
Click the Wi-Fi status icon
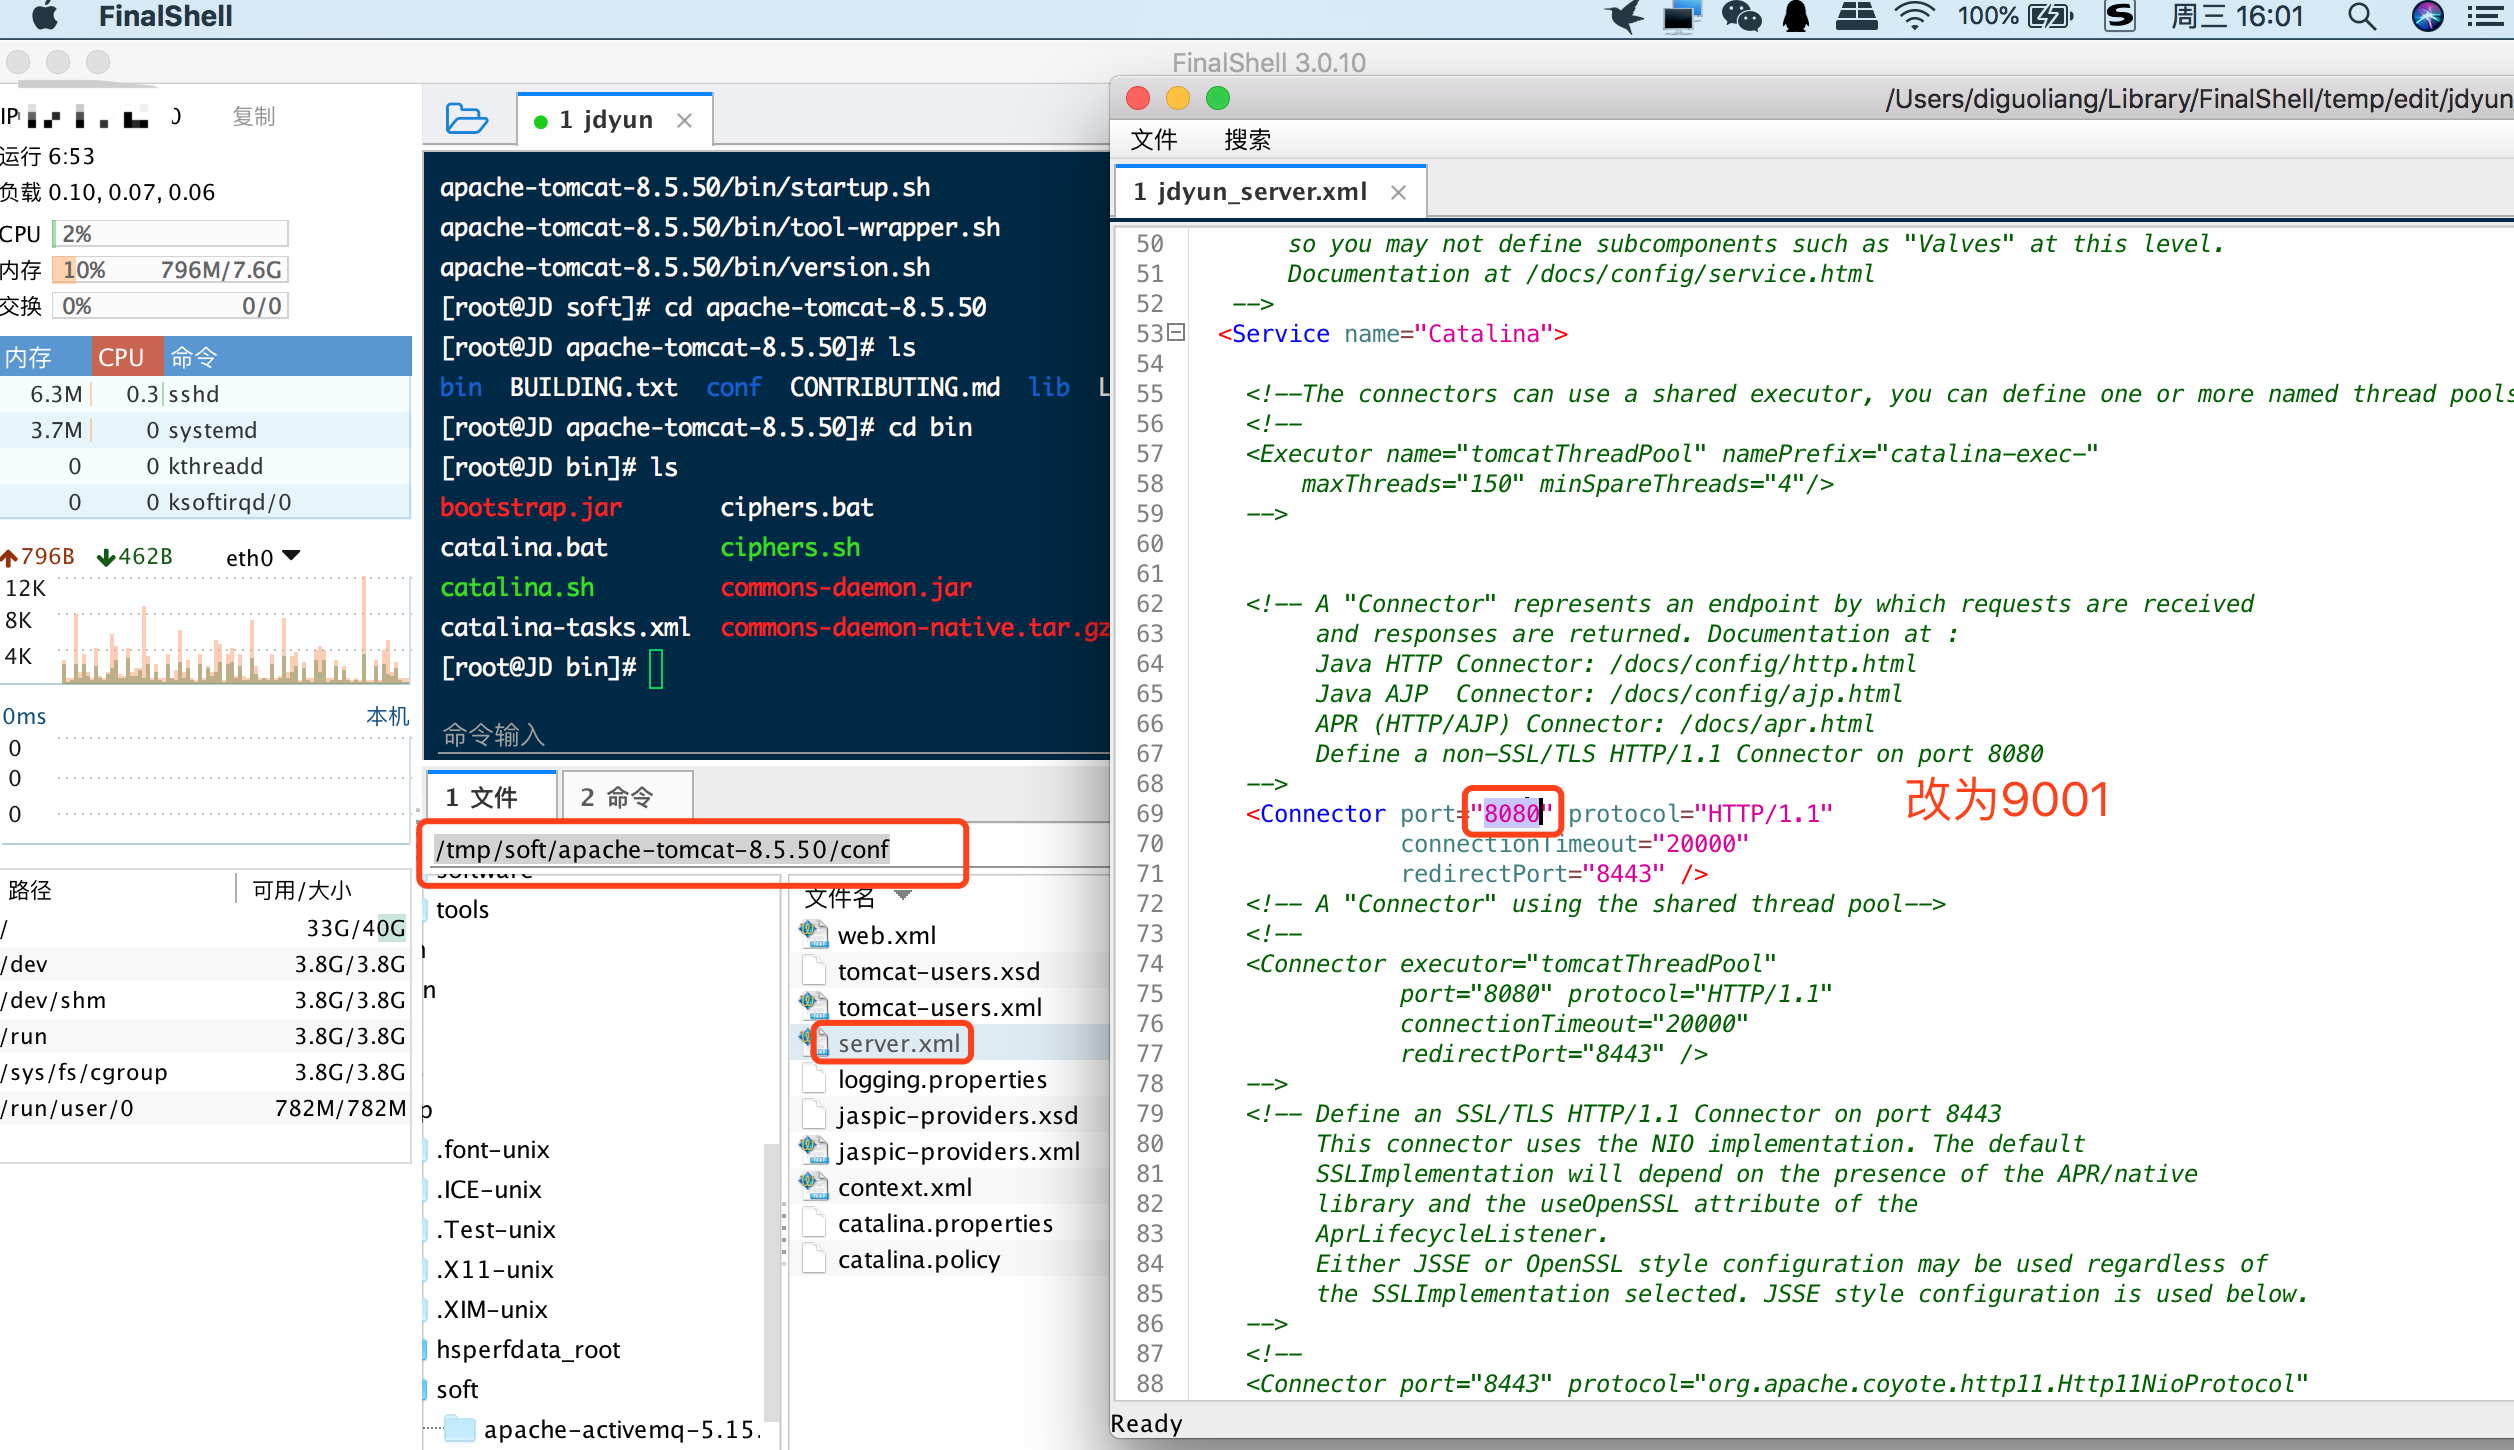coord(1914,17)
